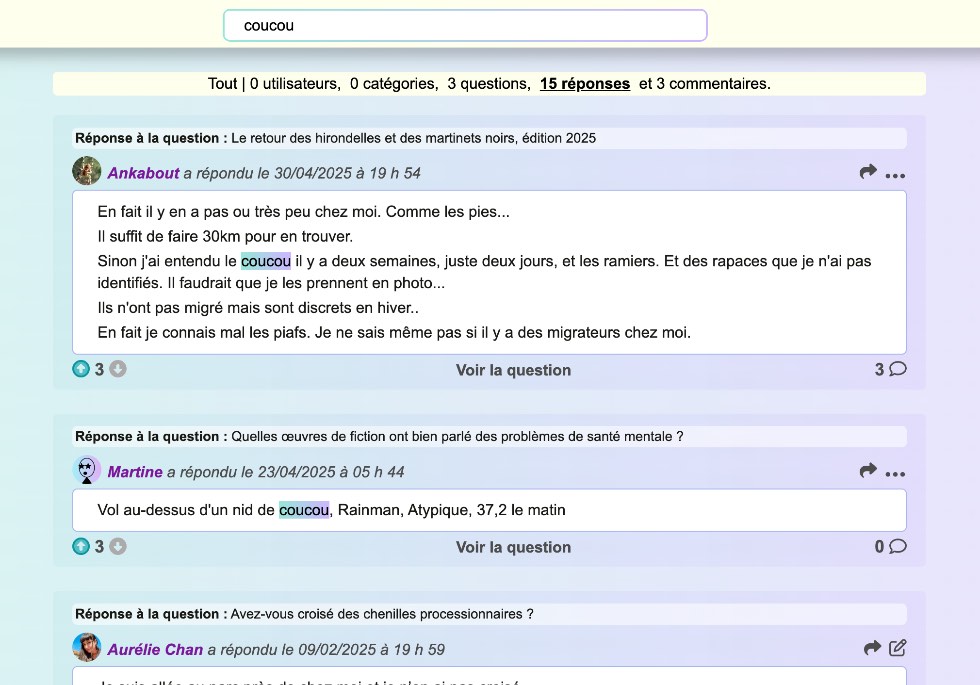The width and height of the screenshot is (980, 685).
Task: Filter results by 3 questions
Action: coord(488,84)
